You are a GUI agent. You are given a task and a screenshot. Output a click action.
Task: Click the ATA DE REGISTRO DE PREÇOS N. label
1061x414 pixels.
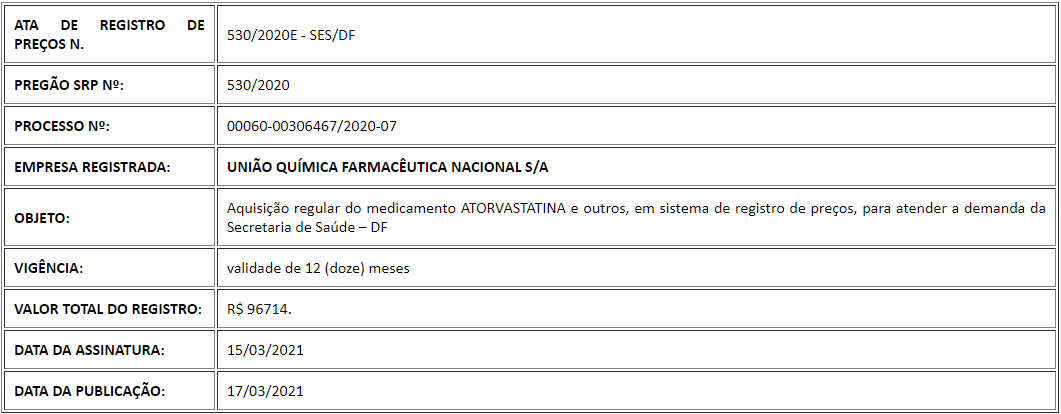click(110, 35)
